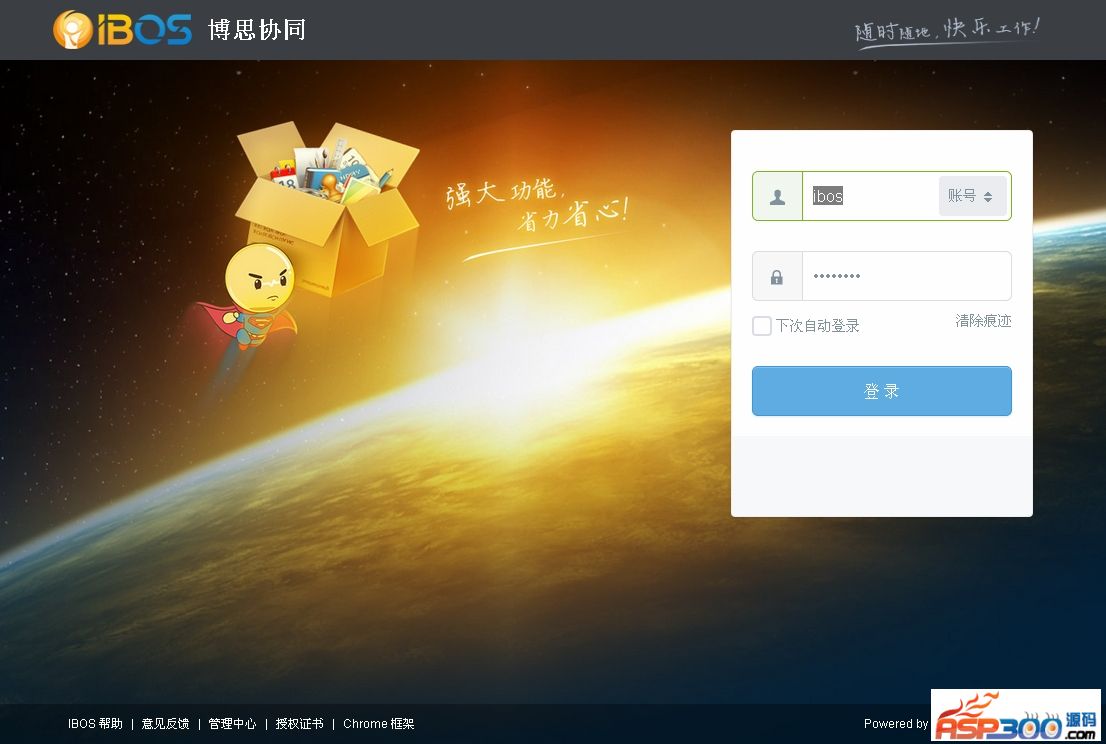Click the lock icon beside password field
Image resolution: width=1106 pixels, height=744 pixels.
(777, 277)
